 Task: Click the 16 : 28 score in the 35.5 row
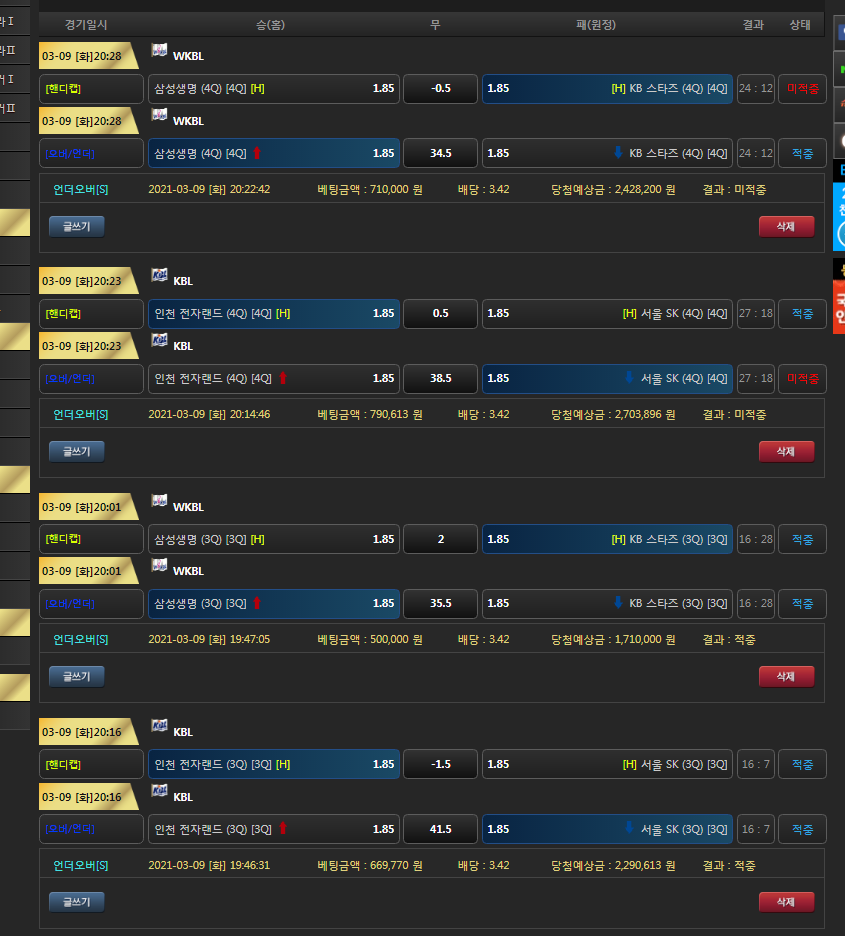coord(755,603)
